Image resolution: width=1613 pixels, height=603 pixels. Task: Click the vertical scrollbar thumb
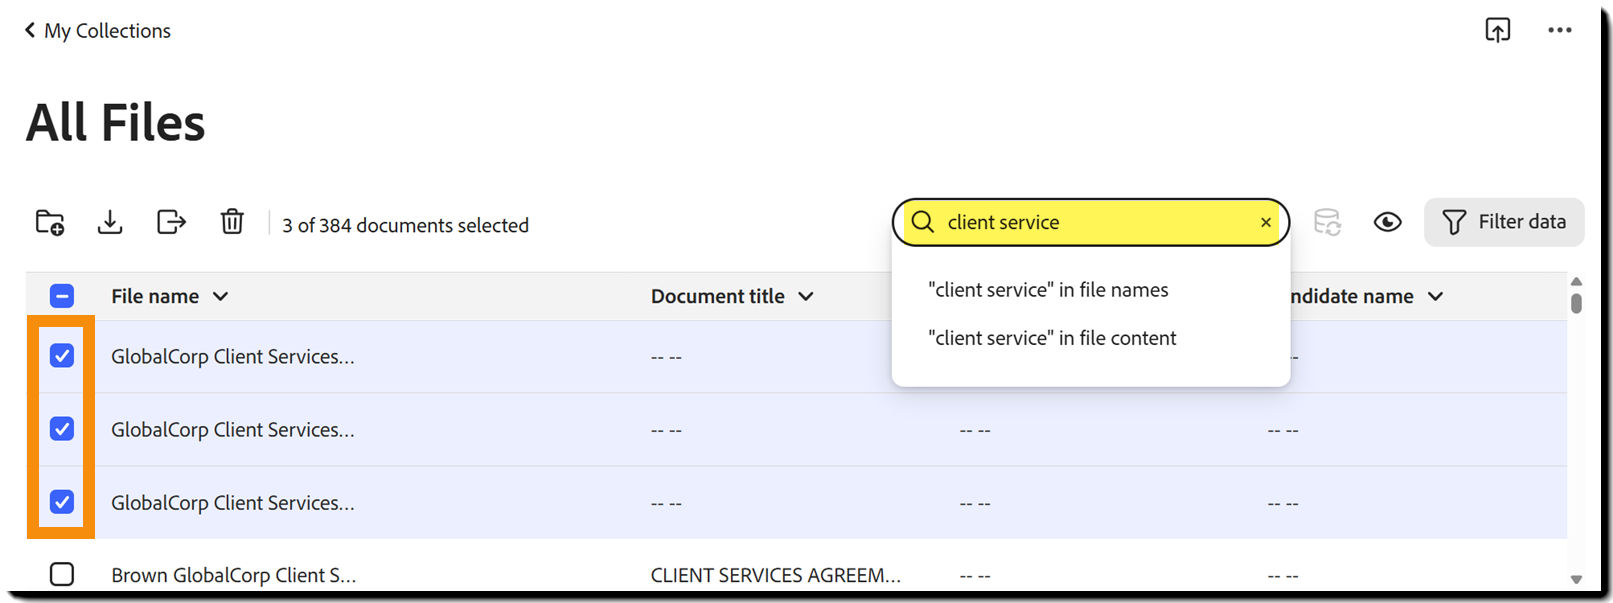click(1576, 302)
